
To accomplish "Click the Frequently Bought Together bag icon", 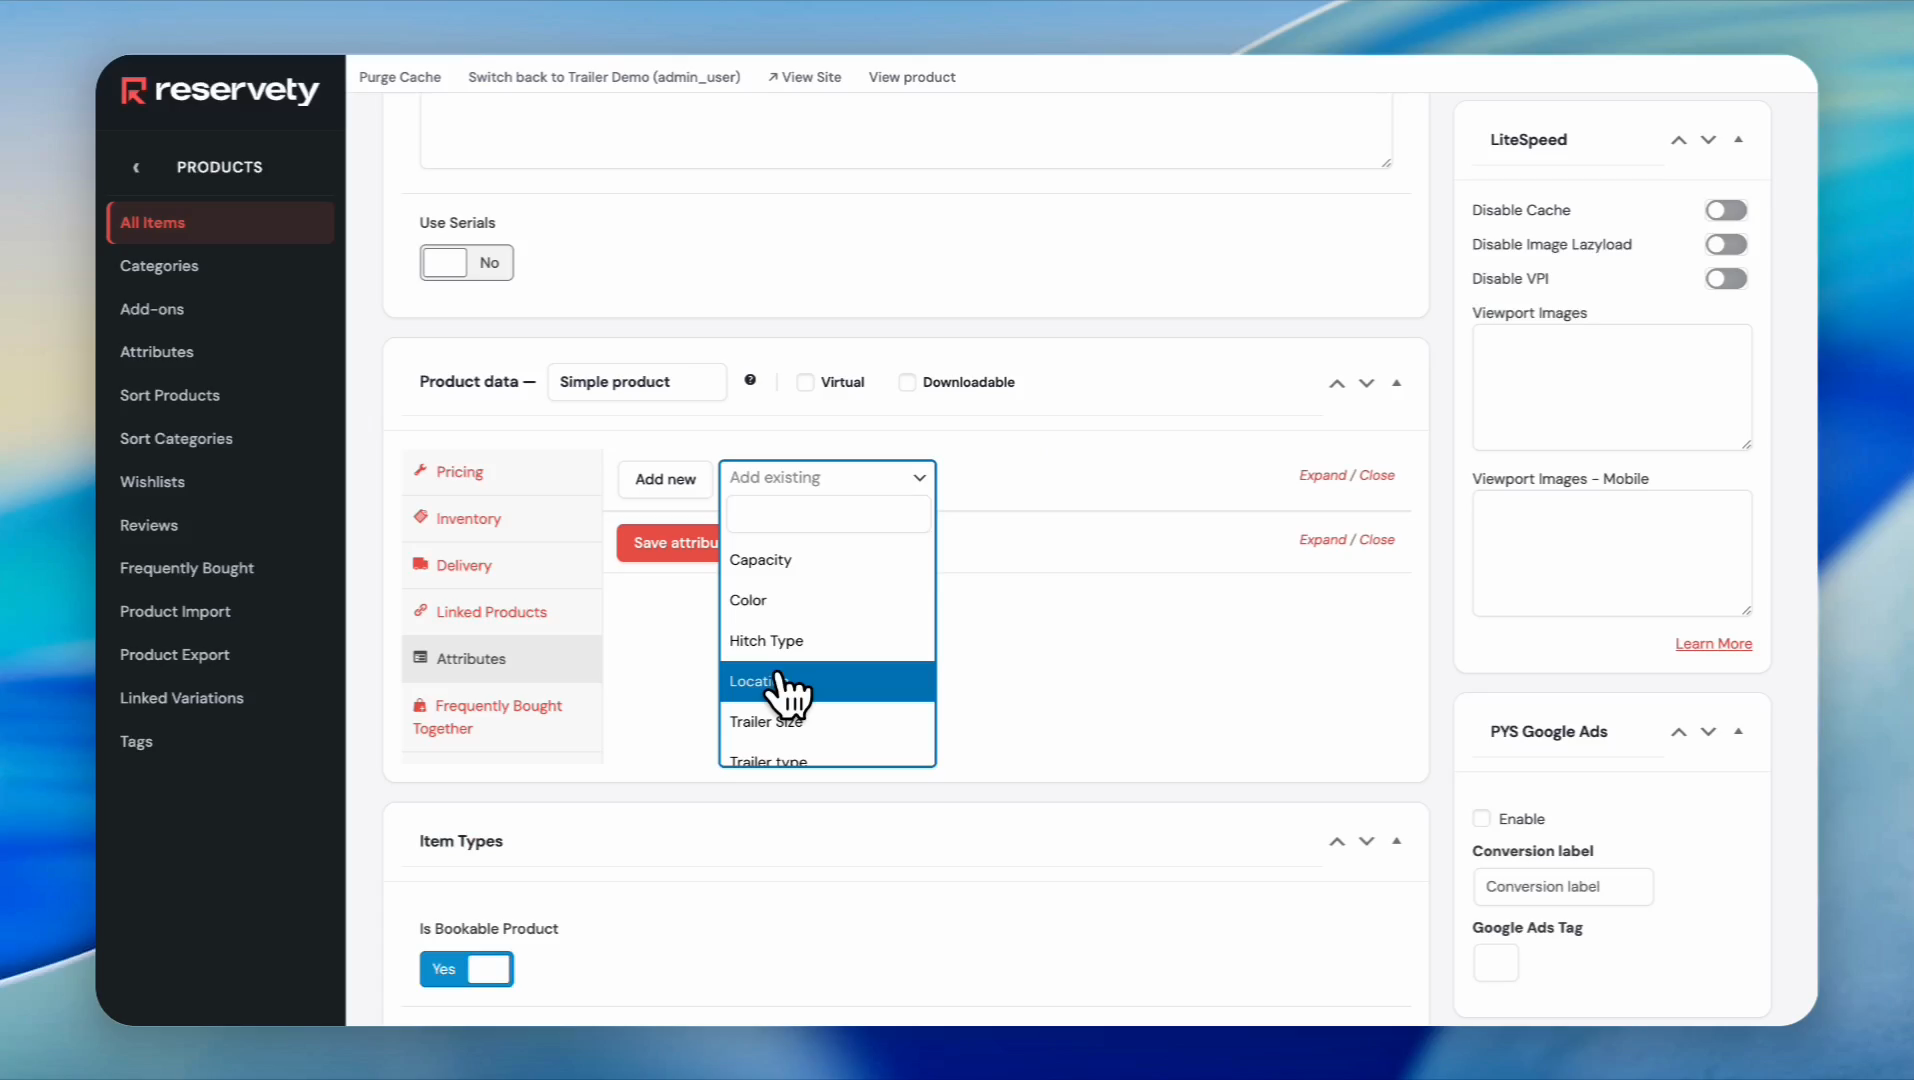I will (x=420, y=705).
